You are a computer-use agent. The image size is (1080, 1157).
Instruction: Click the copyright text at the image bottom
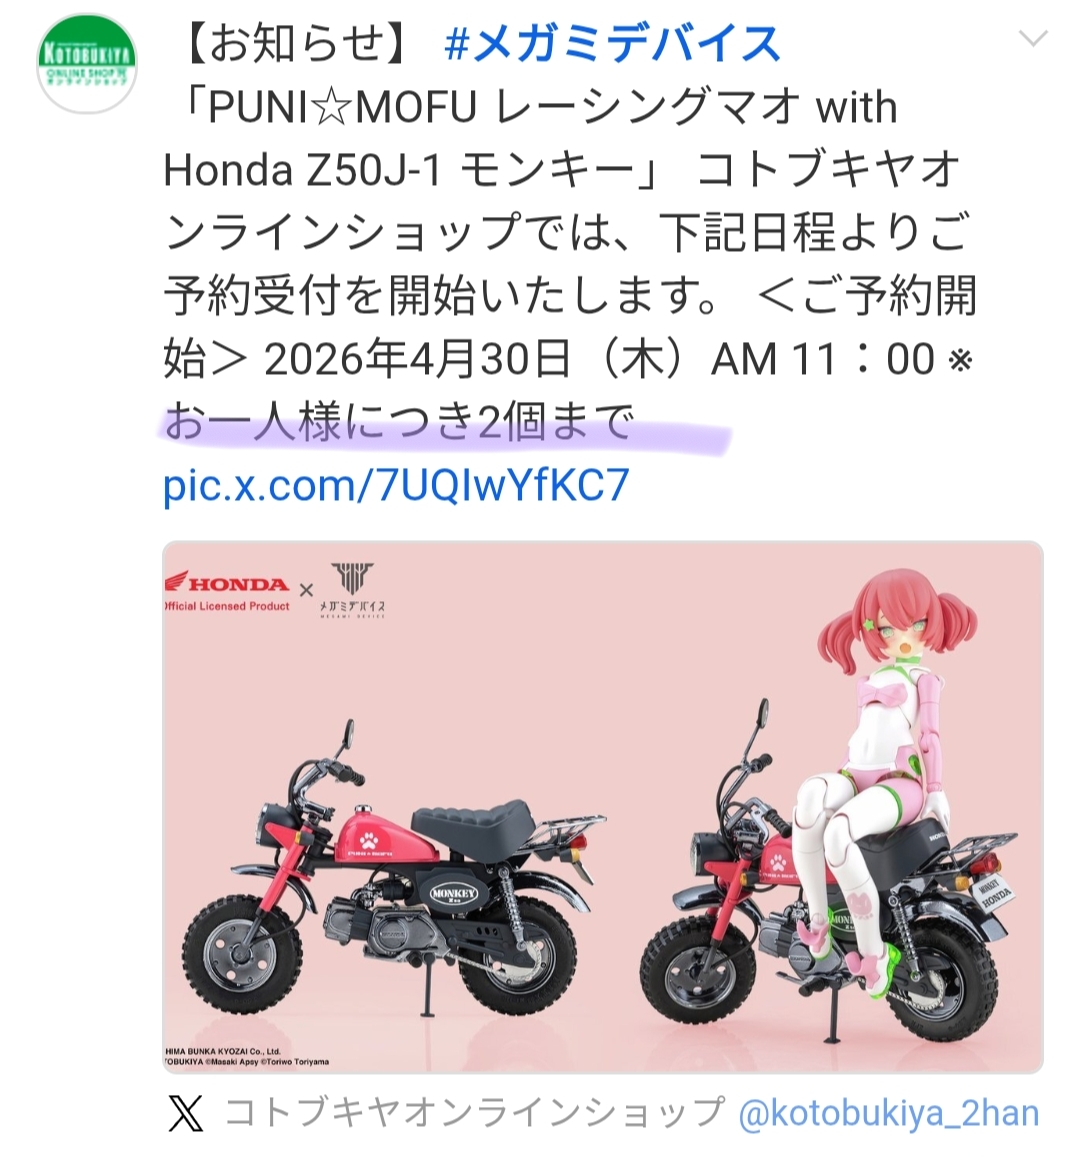[247, 1057]
